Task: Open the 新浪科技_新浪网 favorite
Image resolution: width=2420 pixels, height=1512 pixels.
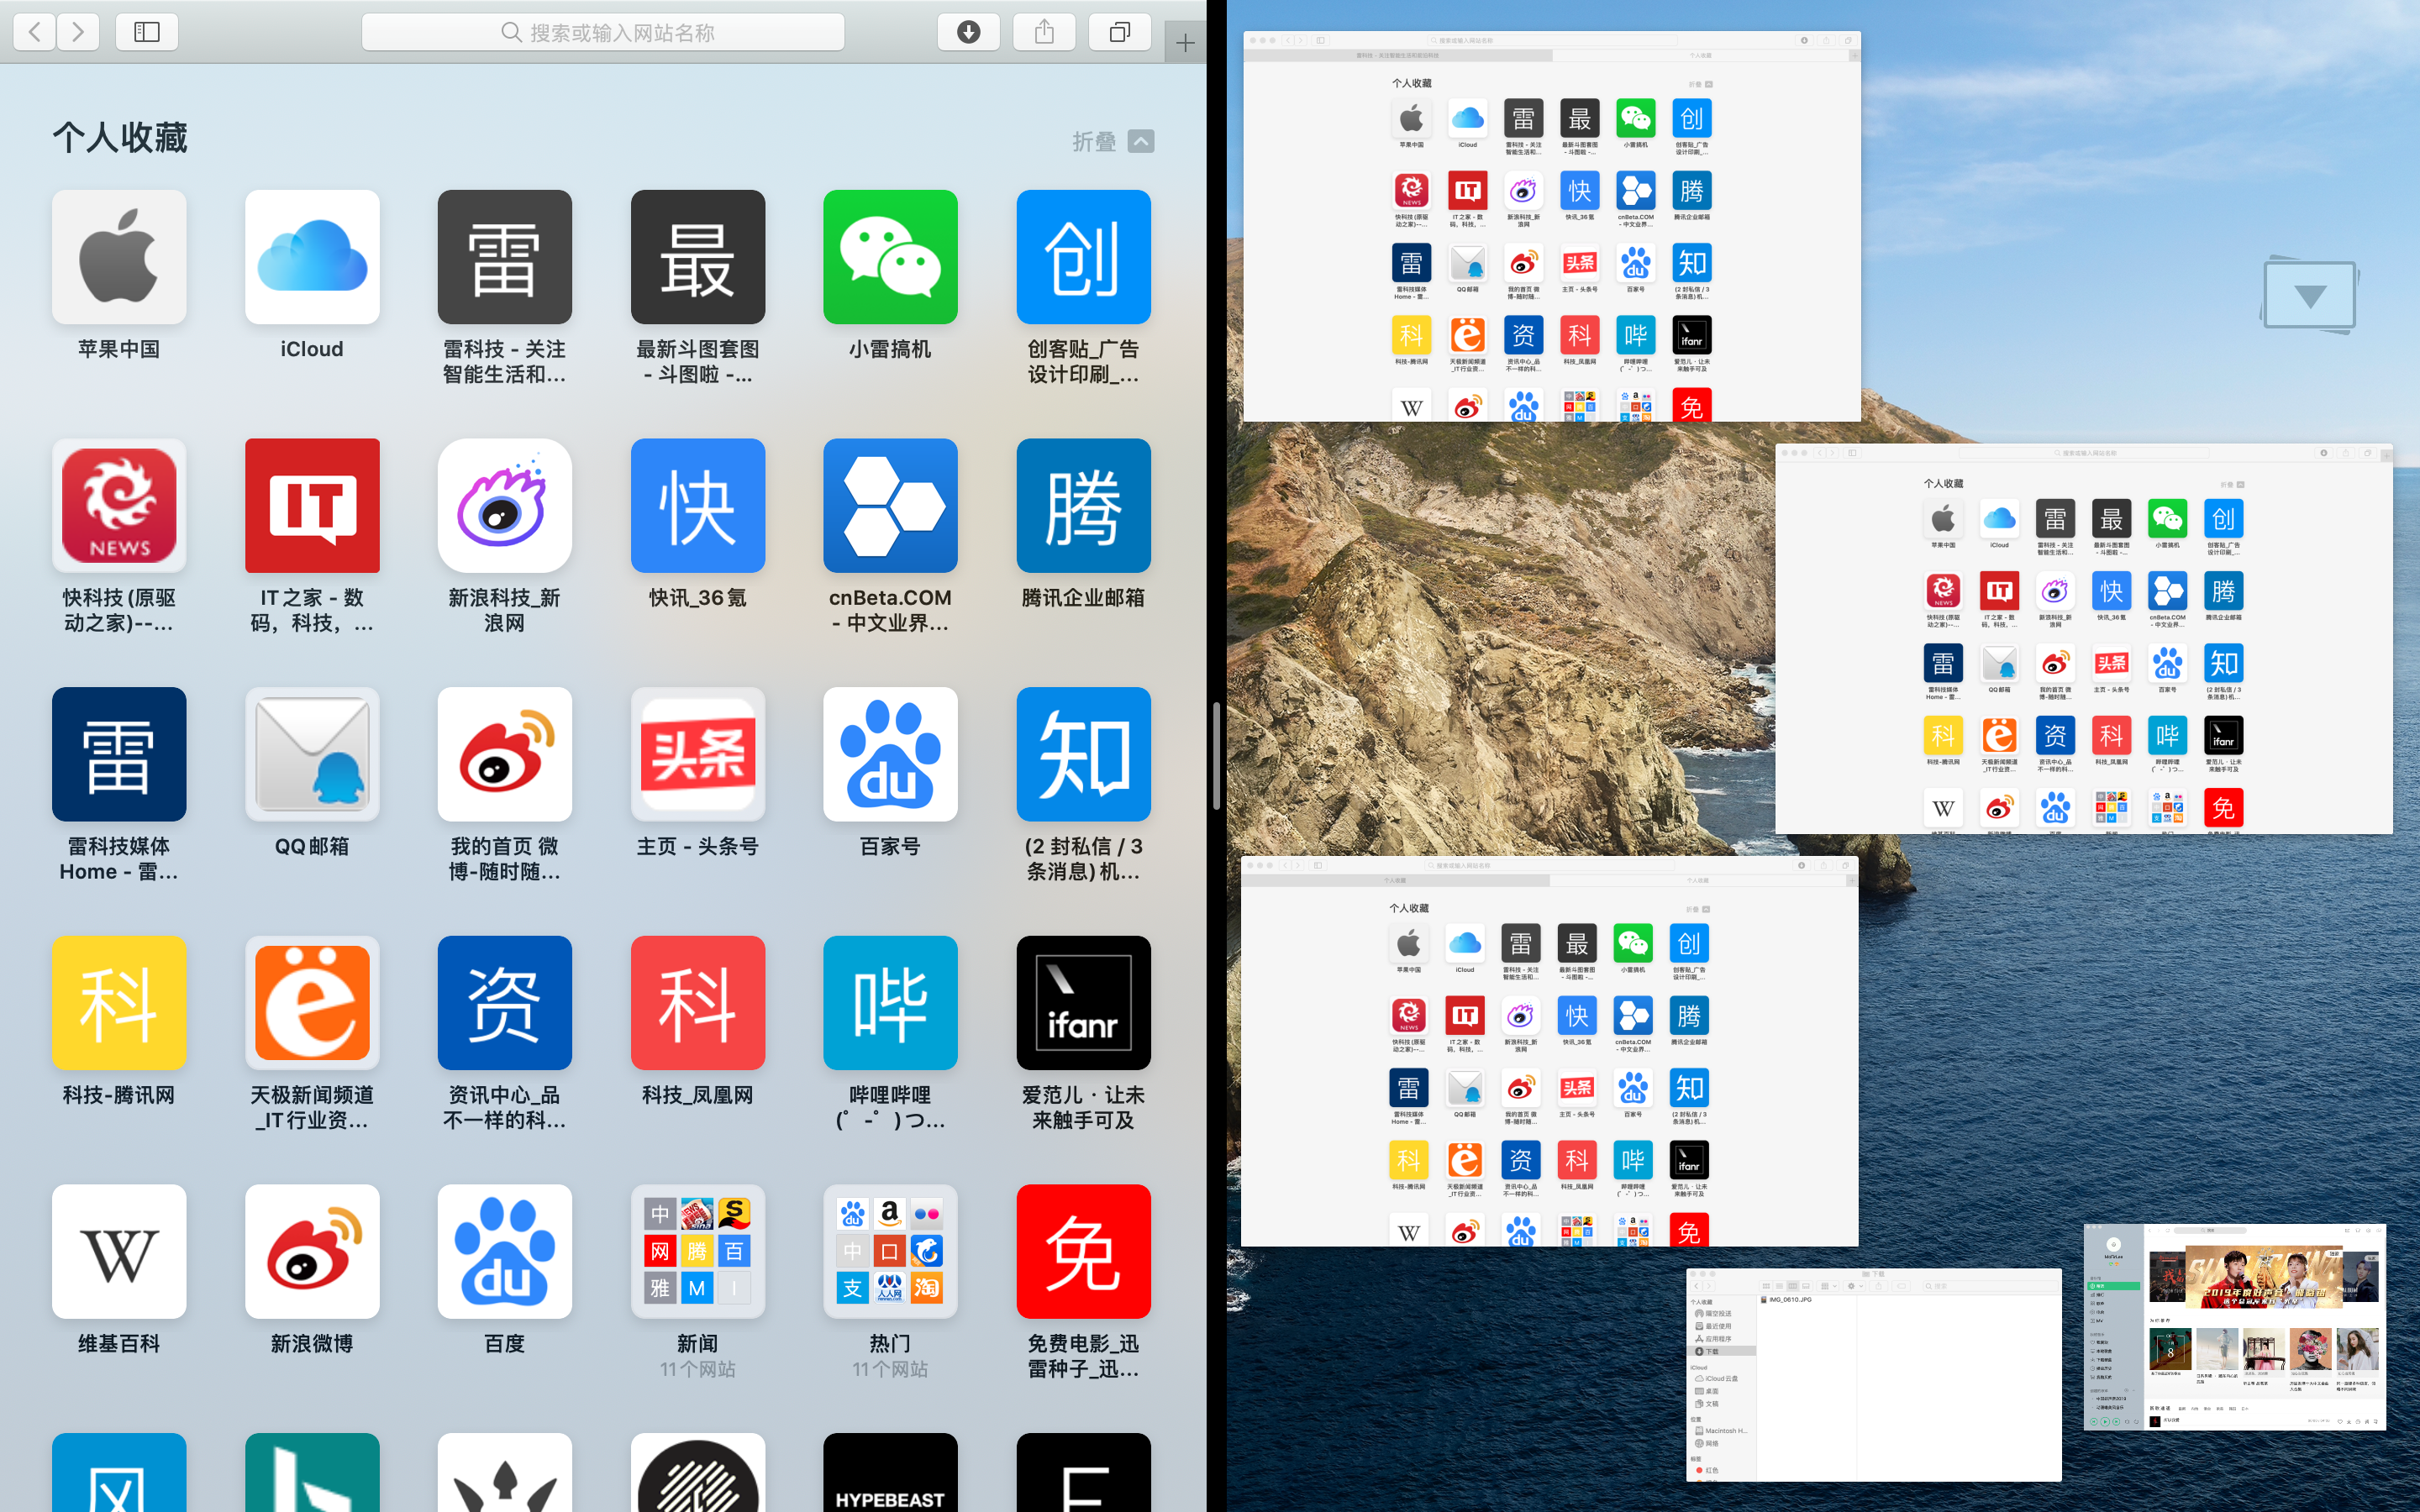Action: pyautogui.click(x=505, y=506)
